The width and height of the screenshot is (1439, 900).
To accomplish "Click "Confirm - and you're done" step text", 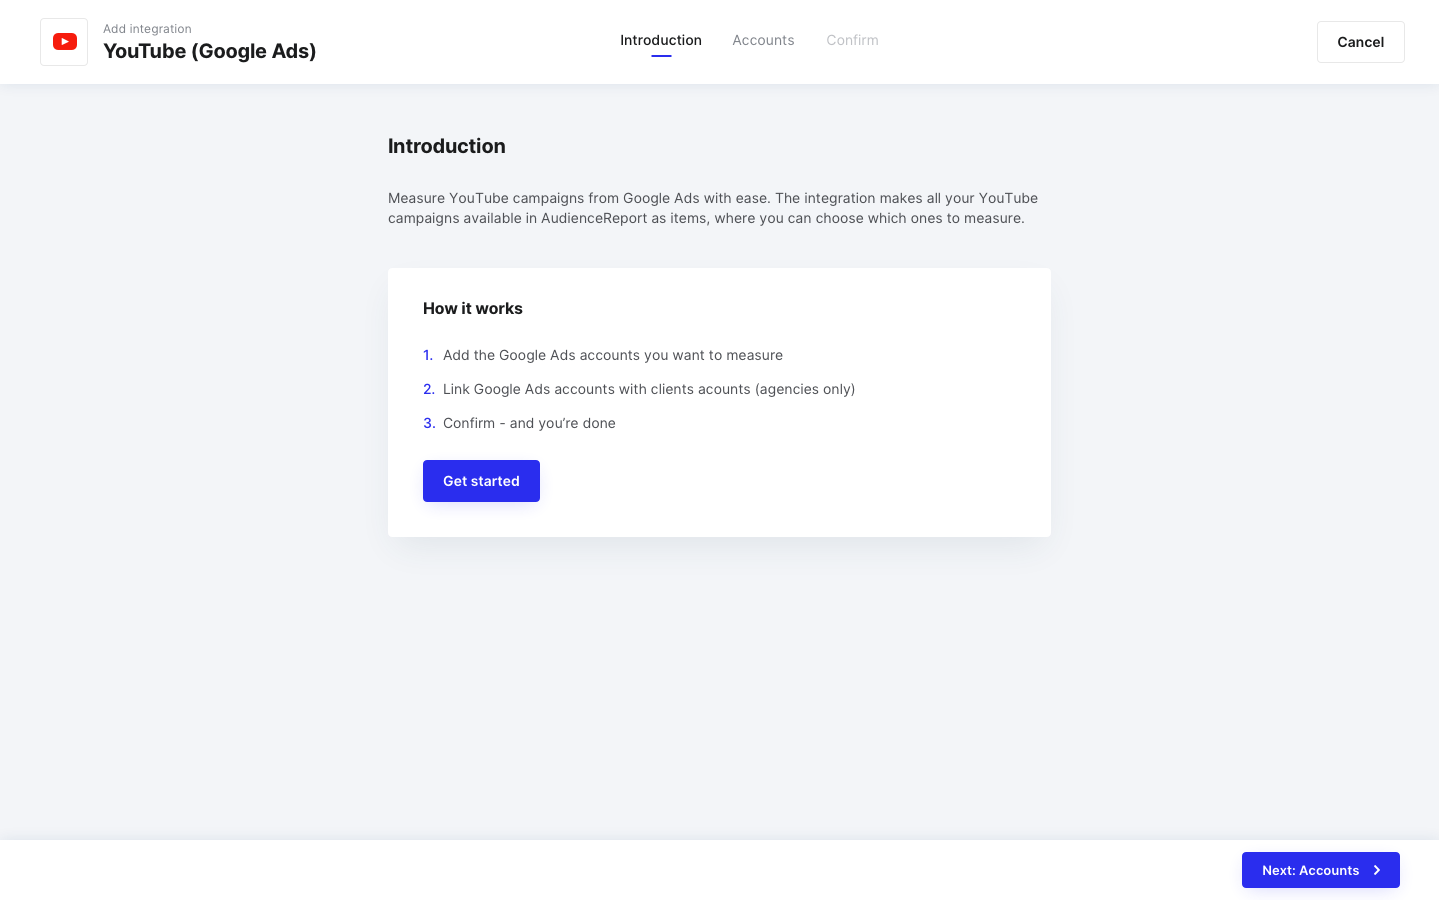I will (529, 423).
